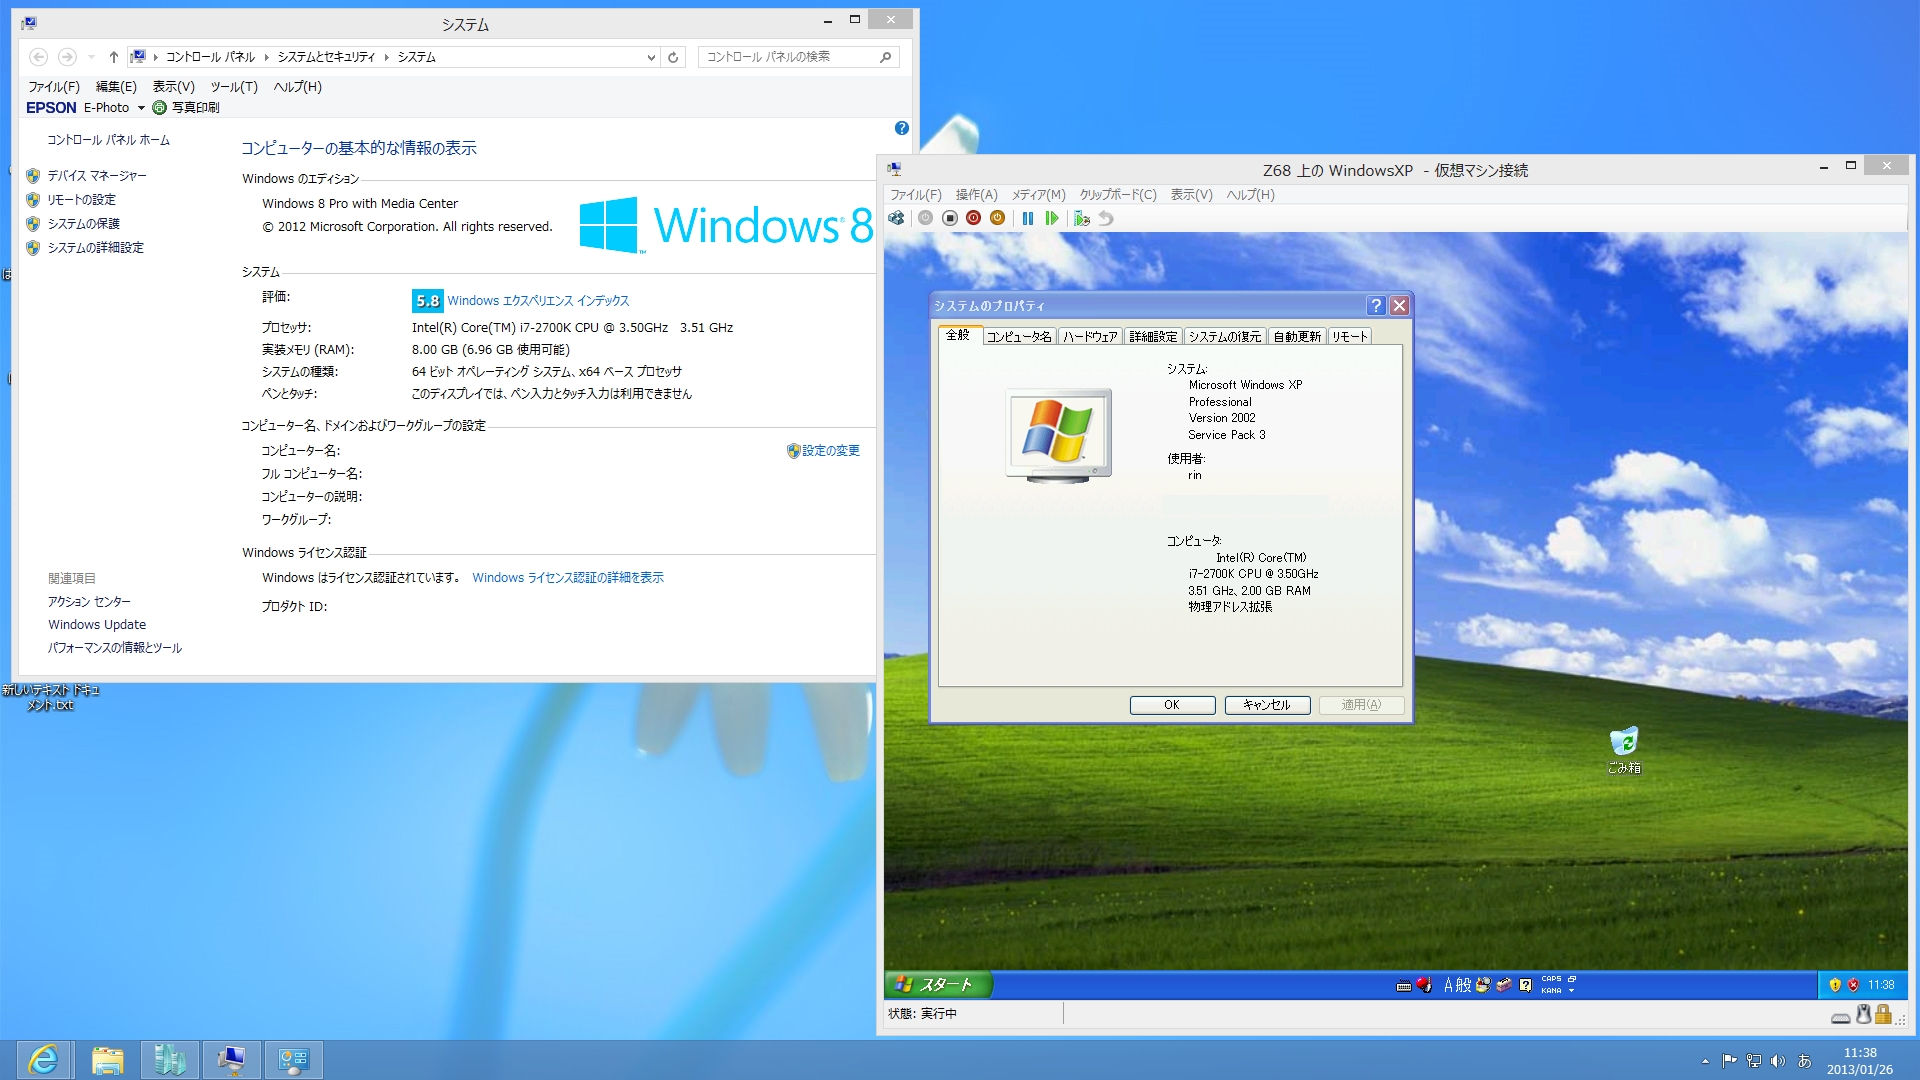
Task: Expand the recent locations arrow beside navigation buttons
Action: click(91, 57)
